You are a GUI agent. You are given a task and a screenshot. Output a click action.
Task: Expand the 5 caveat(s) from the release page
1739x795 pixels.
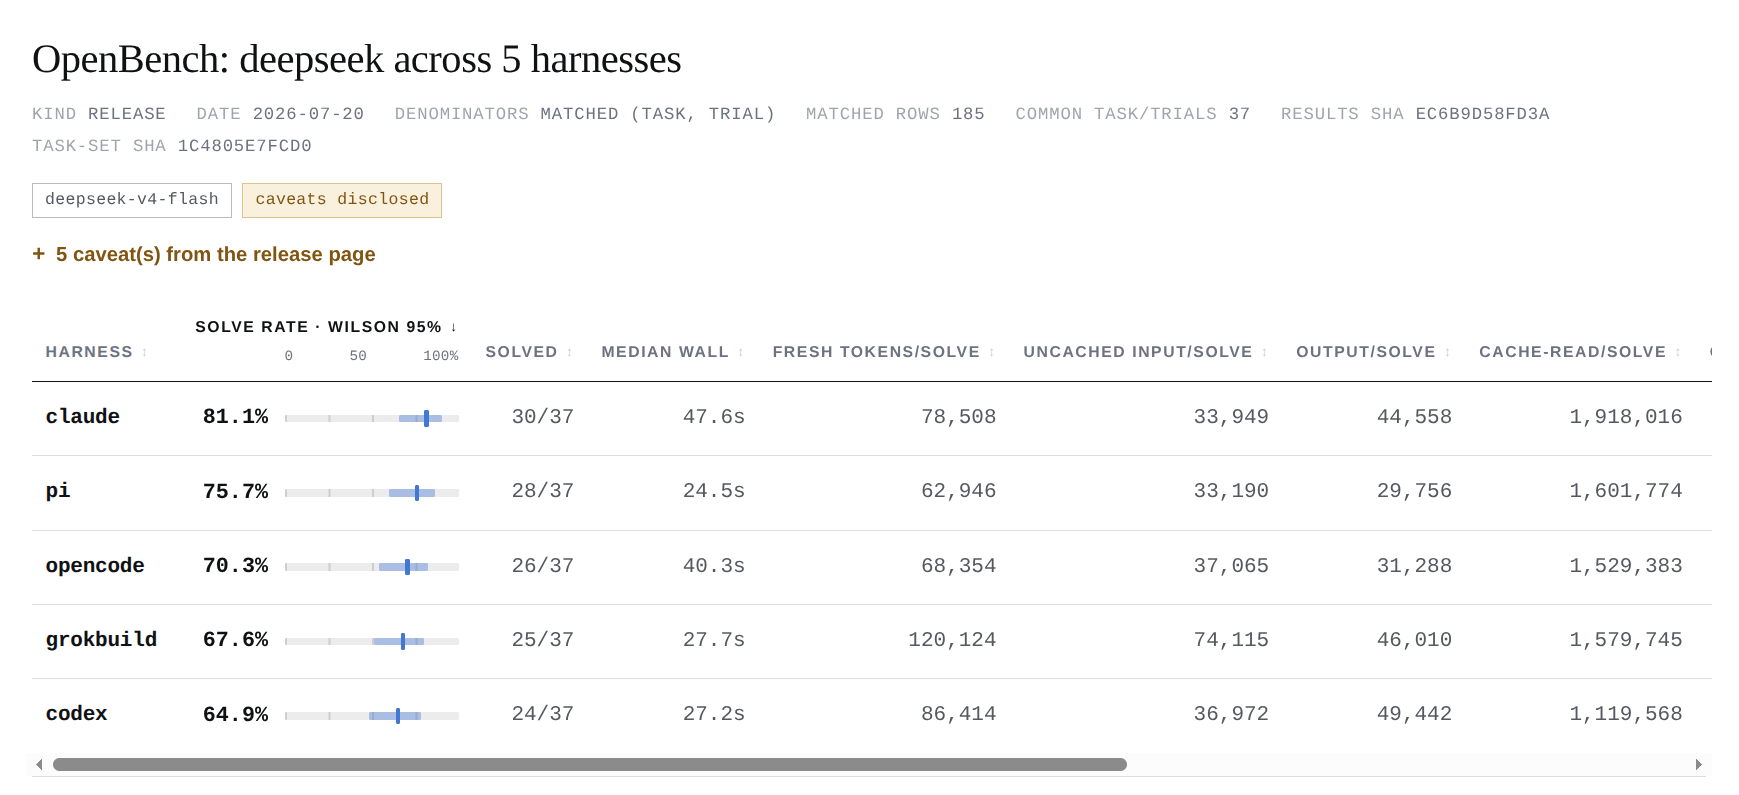click(204, 254)
